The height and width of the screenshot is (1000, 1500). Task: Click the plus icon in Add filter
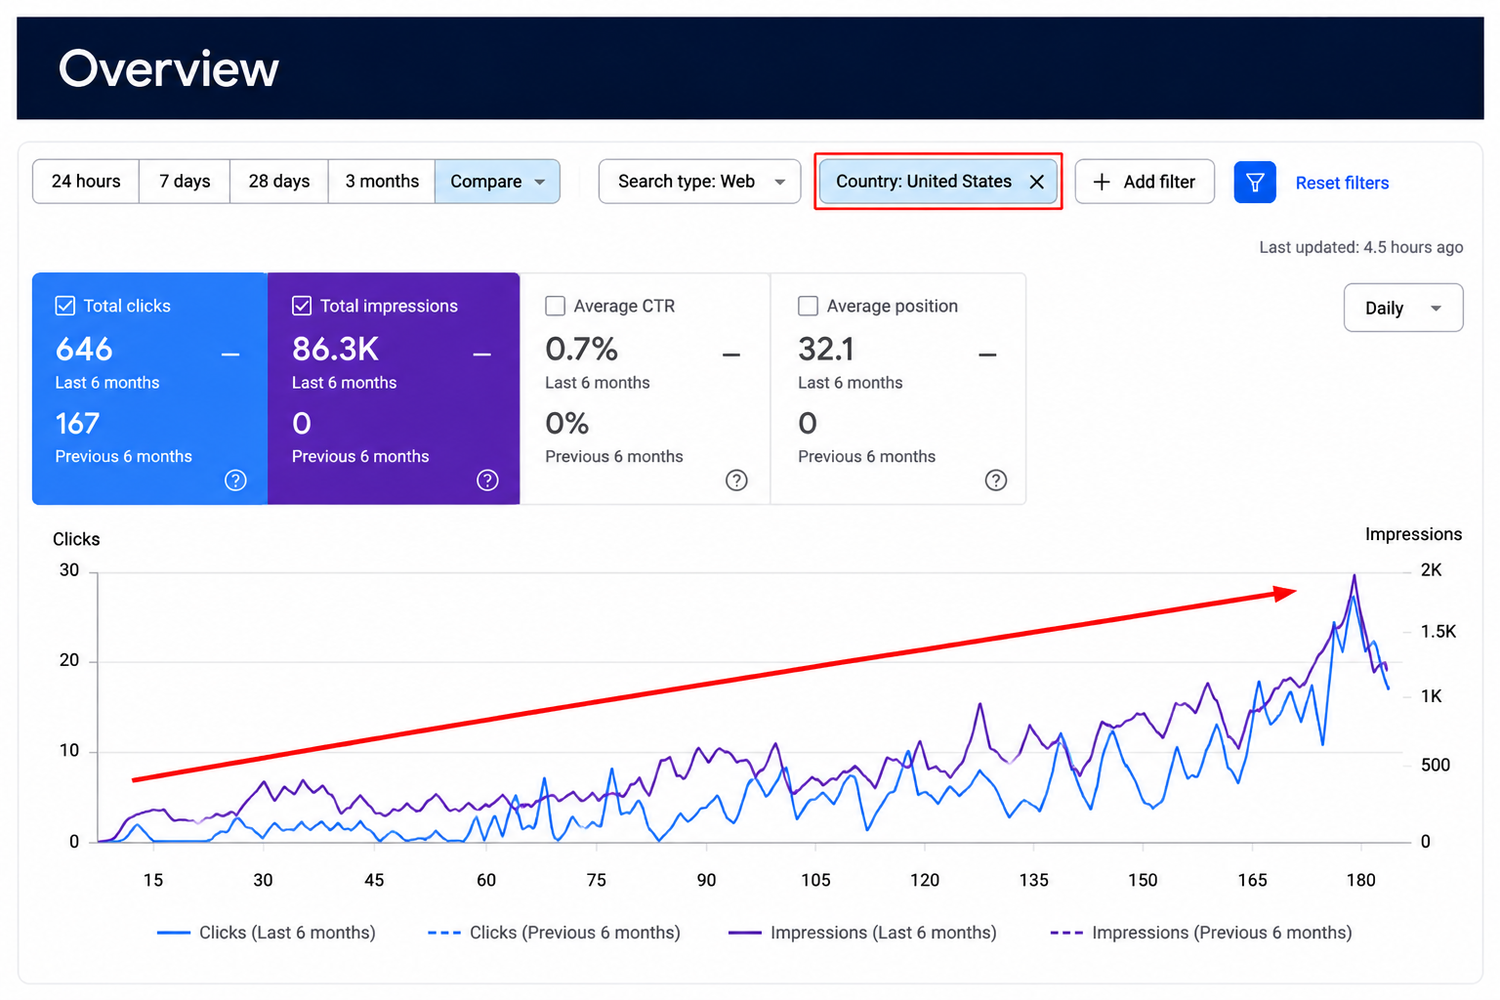1101,182
